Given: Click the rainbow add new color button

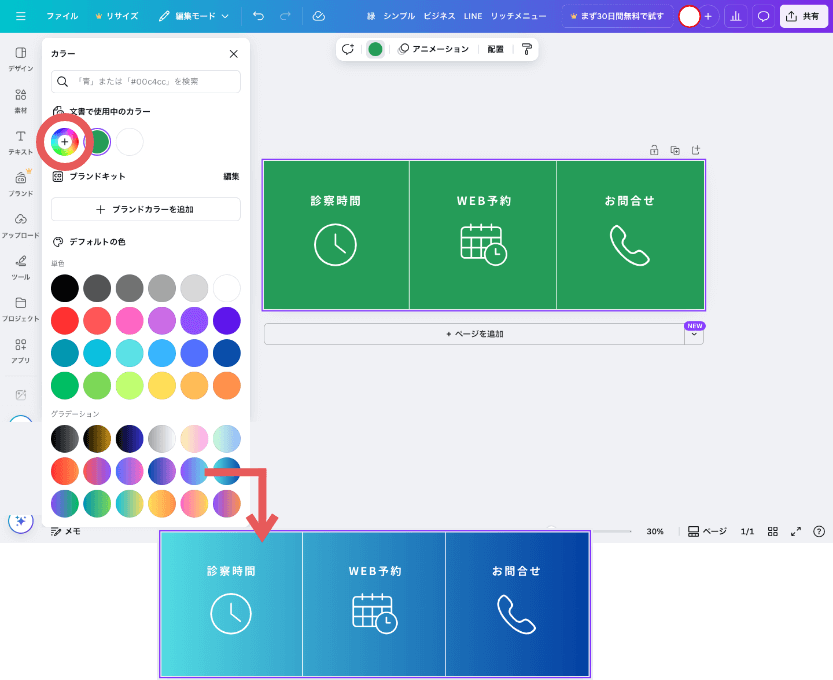Looking at the screenshot, I should pyautogui.click(x=64, y=142).
